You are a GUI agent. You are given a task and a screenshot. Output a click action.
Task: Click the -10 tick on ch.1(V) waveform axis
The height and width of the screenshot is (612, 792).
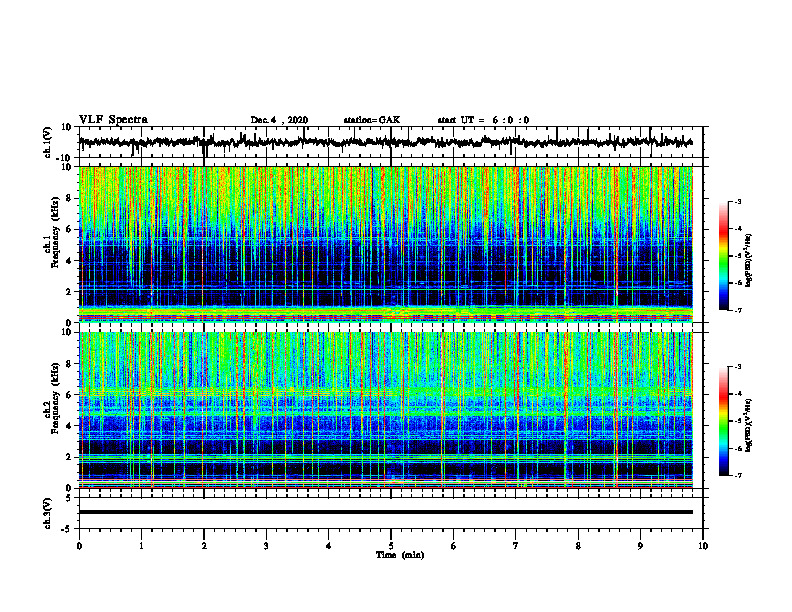pyautogui.click(x=65, y=158)
